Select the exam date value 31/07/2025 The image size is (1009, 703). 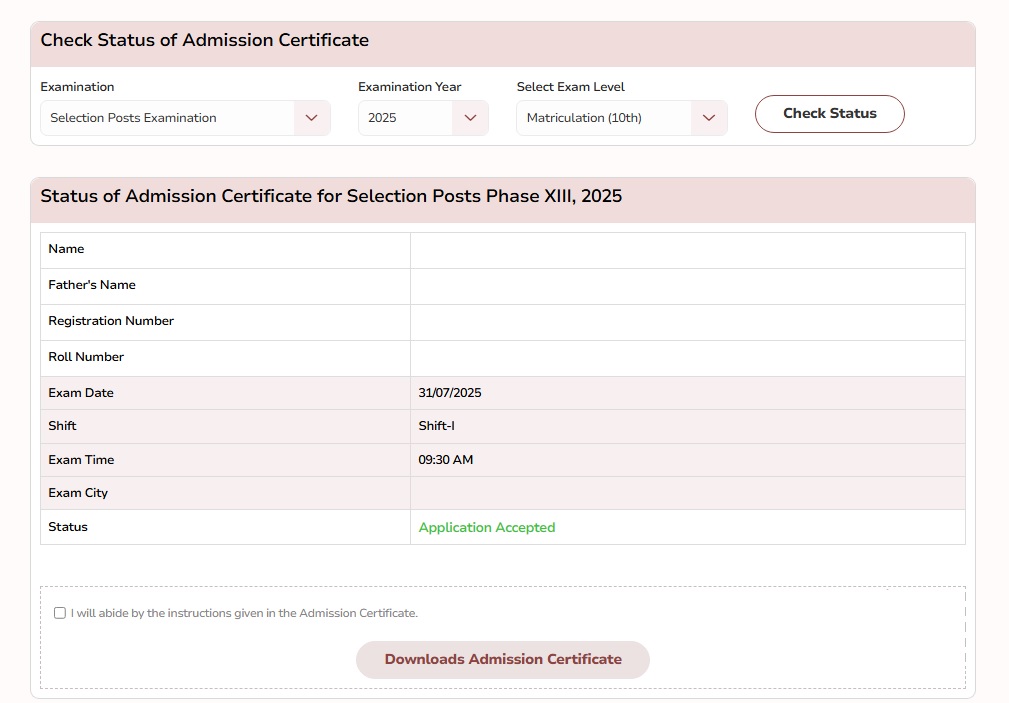450,393
